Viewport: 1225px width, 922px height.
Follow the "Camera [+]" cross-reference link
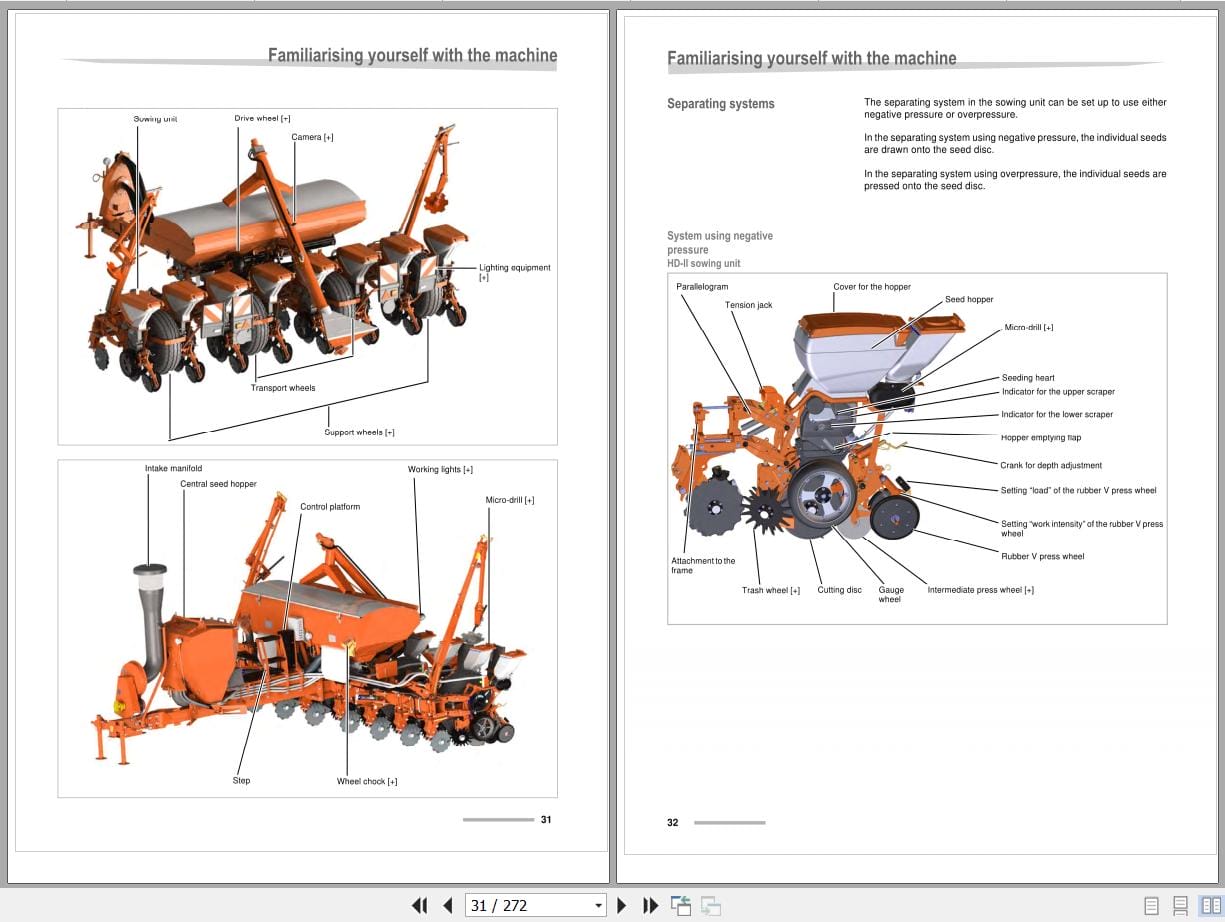click(x=314, y=137)
